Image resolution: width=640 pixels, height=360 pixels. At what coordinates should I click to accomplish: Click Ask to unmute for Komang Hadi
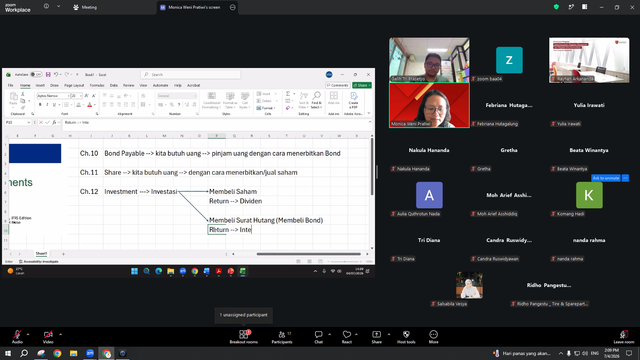coord(606,178)
